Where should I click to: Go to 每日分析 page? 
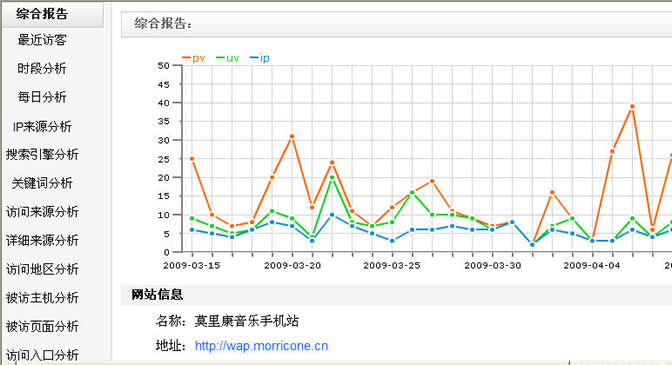42,97
